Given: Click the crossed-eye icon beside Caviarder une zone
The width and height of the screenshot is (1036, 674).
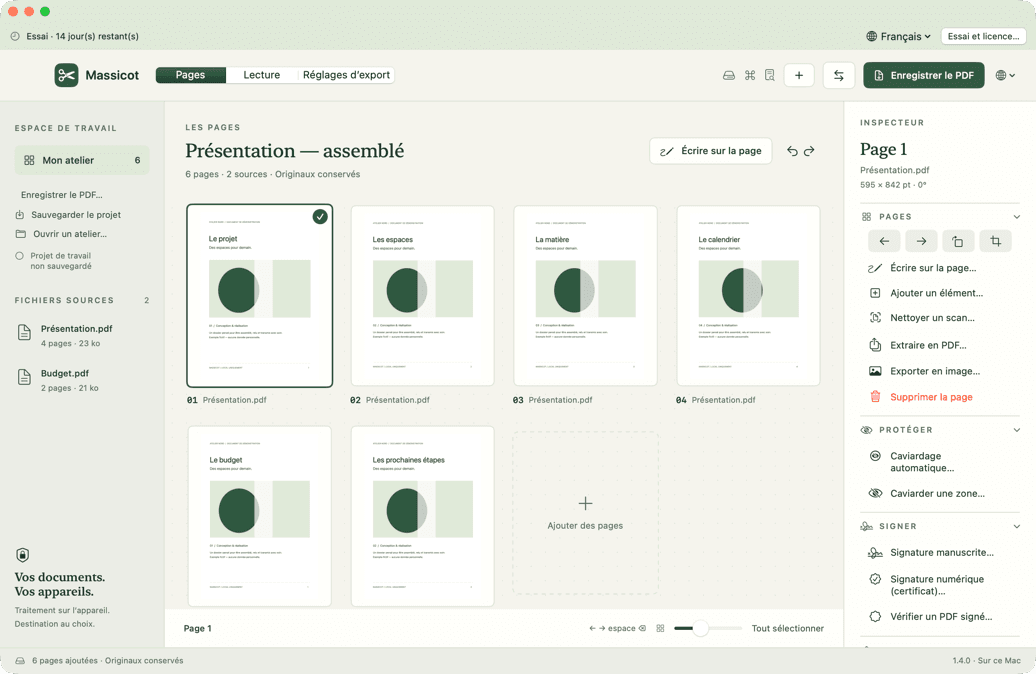Looking at the screenshot, I should pyautogui.click(x=875, y=493).
